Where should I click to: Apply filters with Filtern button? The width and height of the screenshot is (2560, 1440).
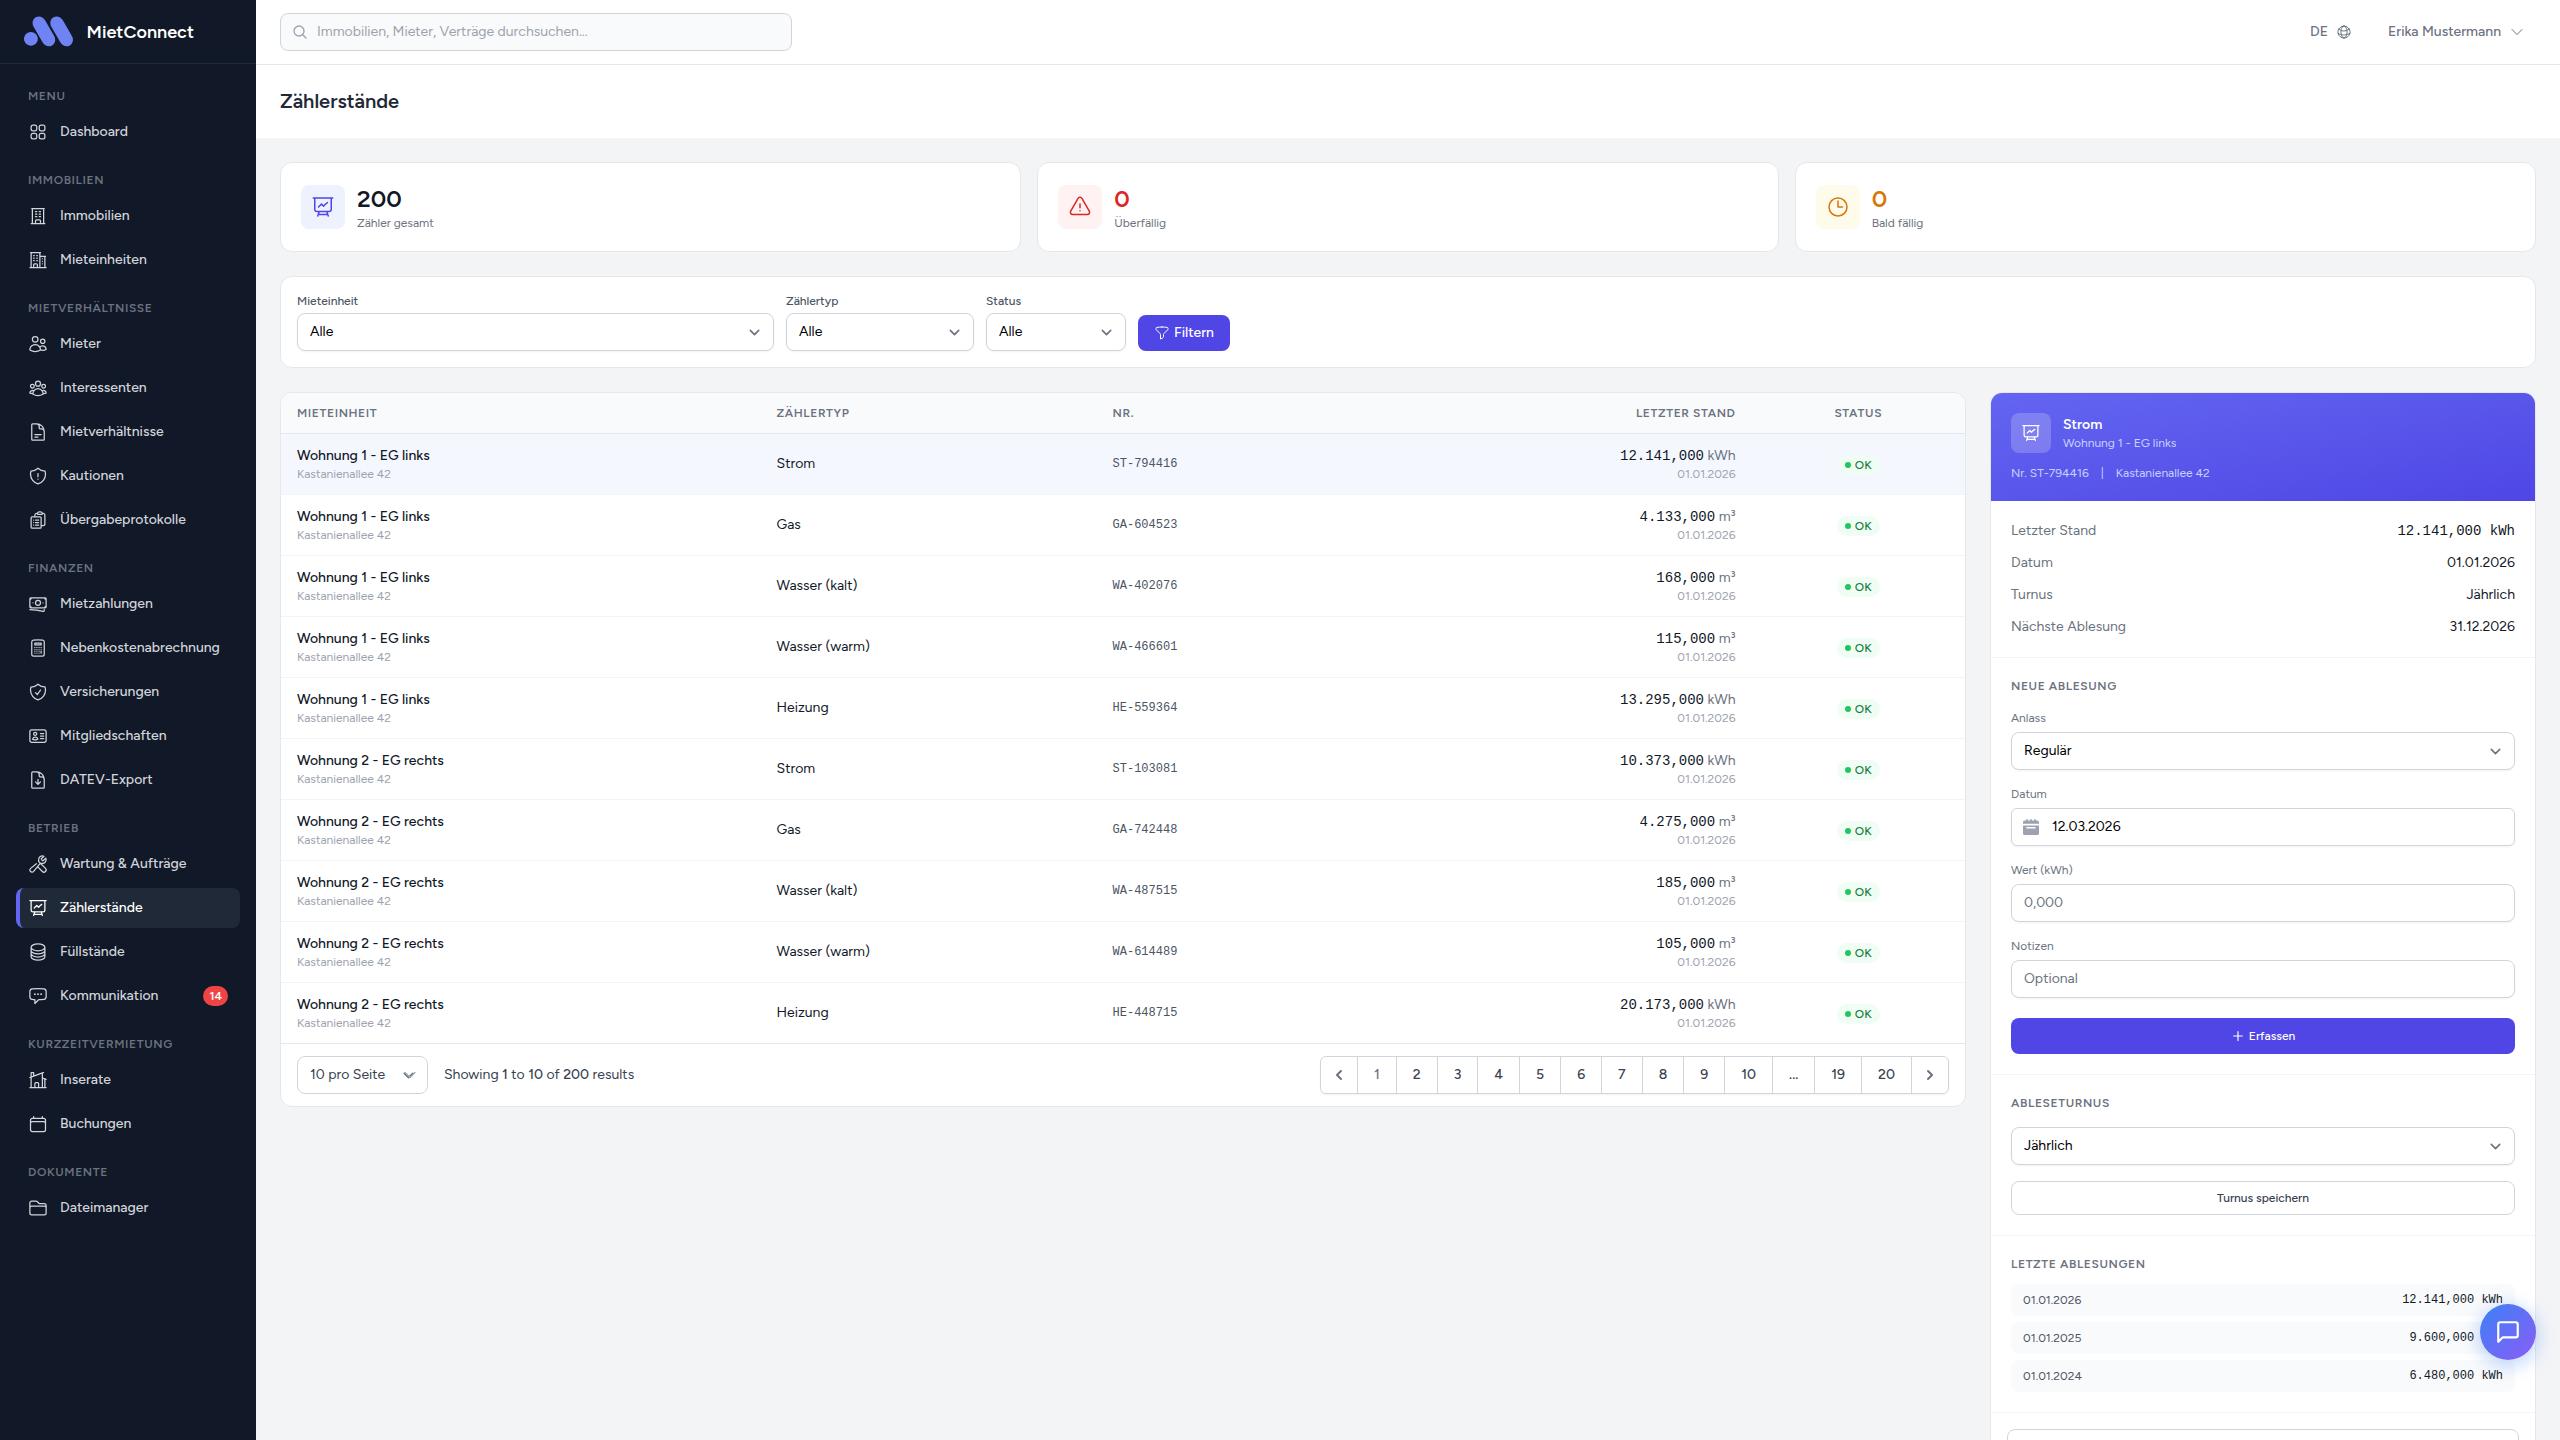(x=1183, y=333)
